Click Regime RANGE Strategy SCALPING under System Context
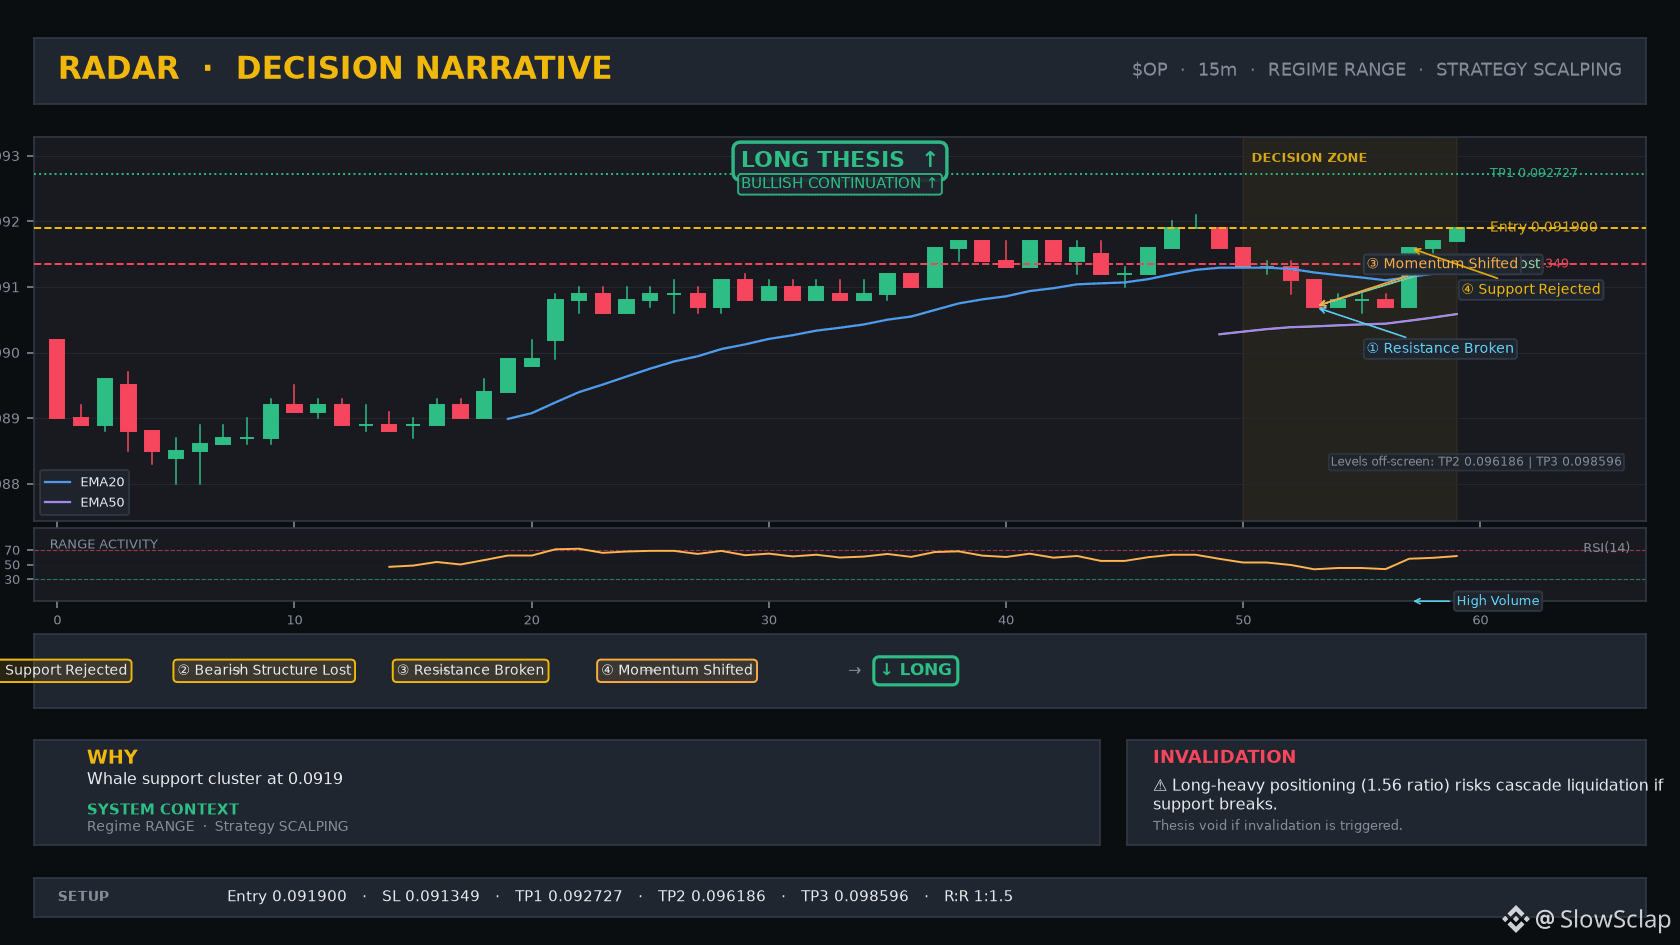The width and height of the screenshot is (1680, 945). tap(218, 826)
